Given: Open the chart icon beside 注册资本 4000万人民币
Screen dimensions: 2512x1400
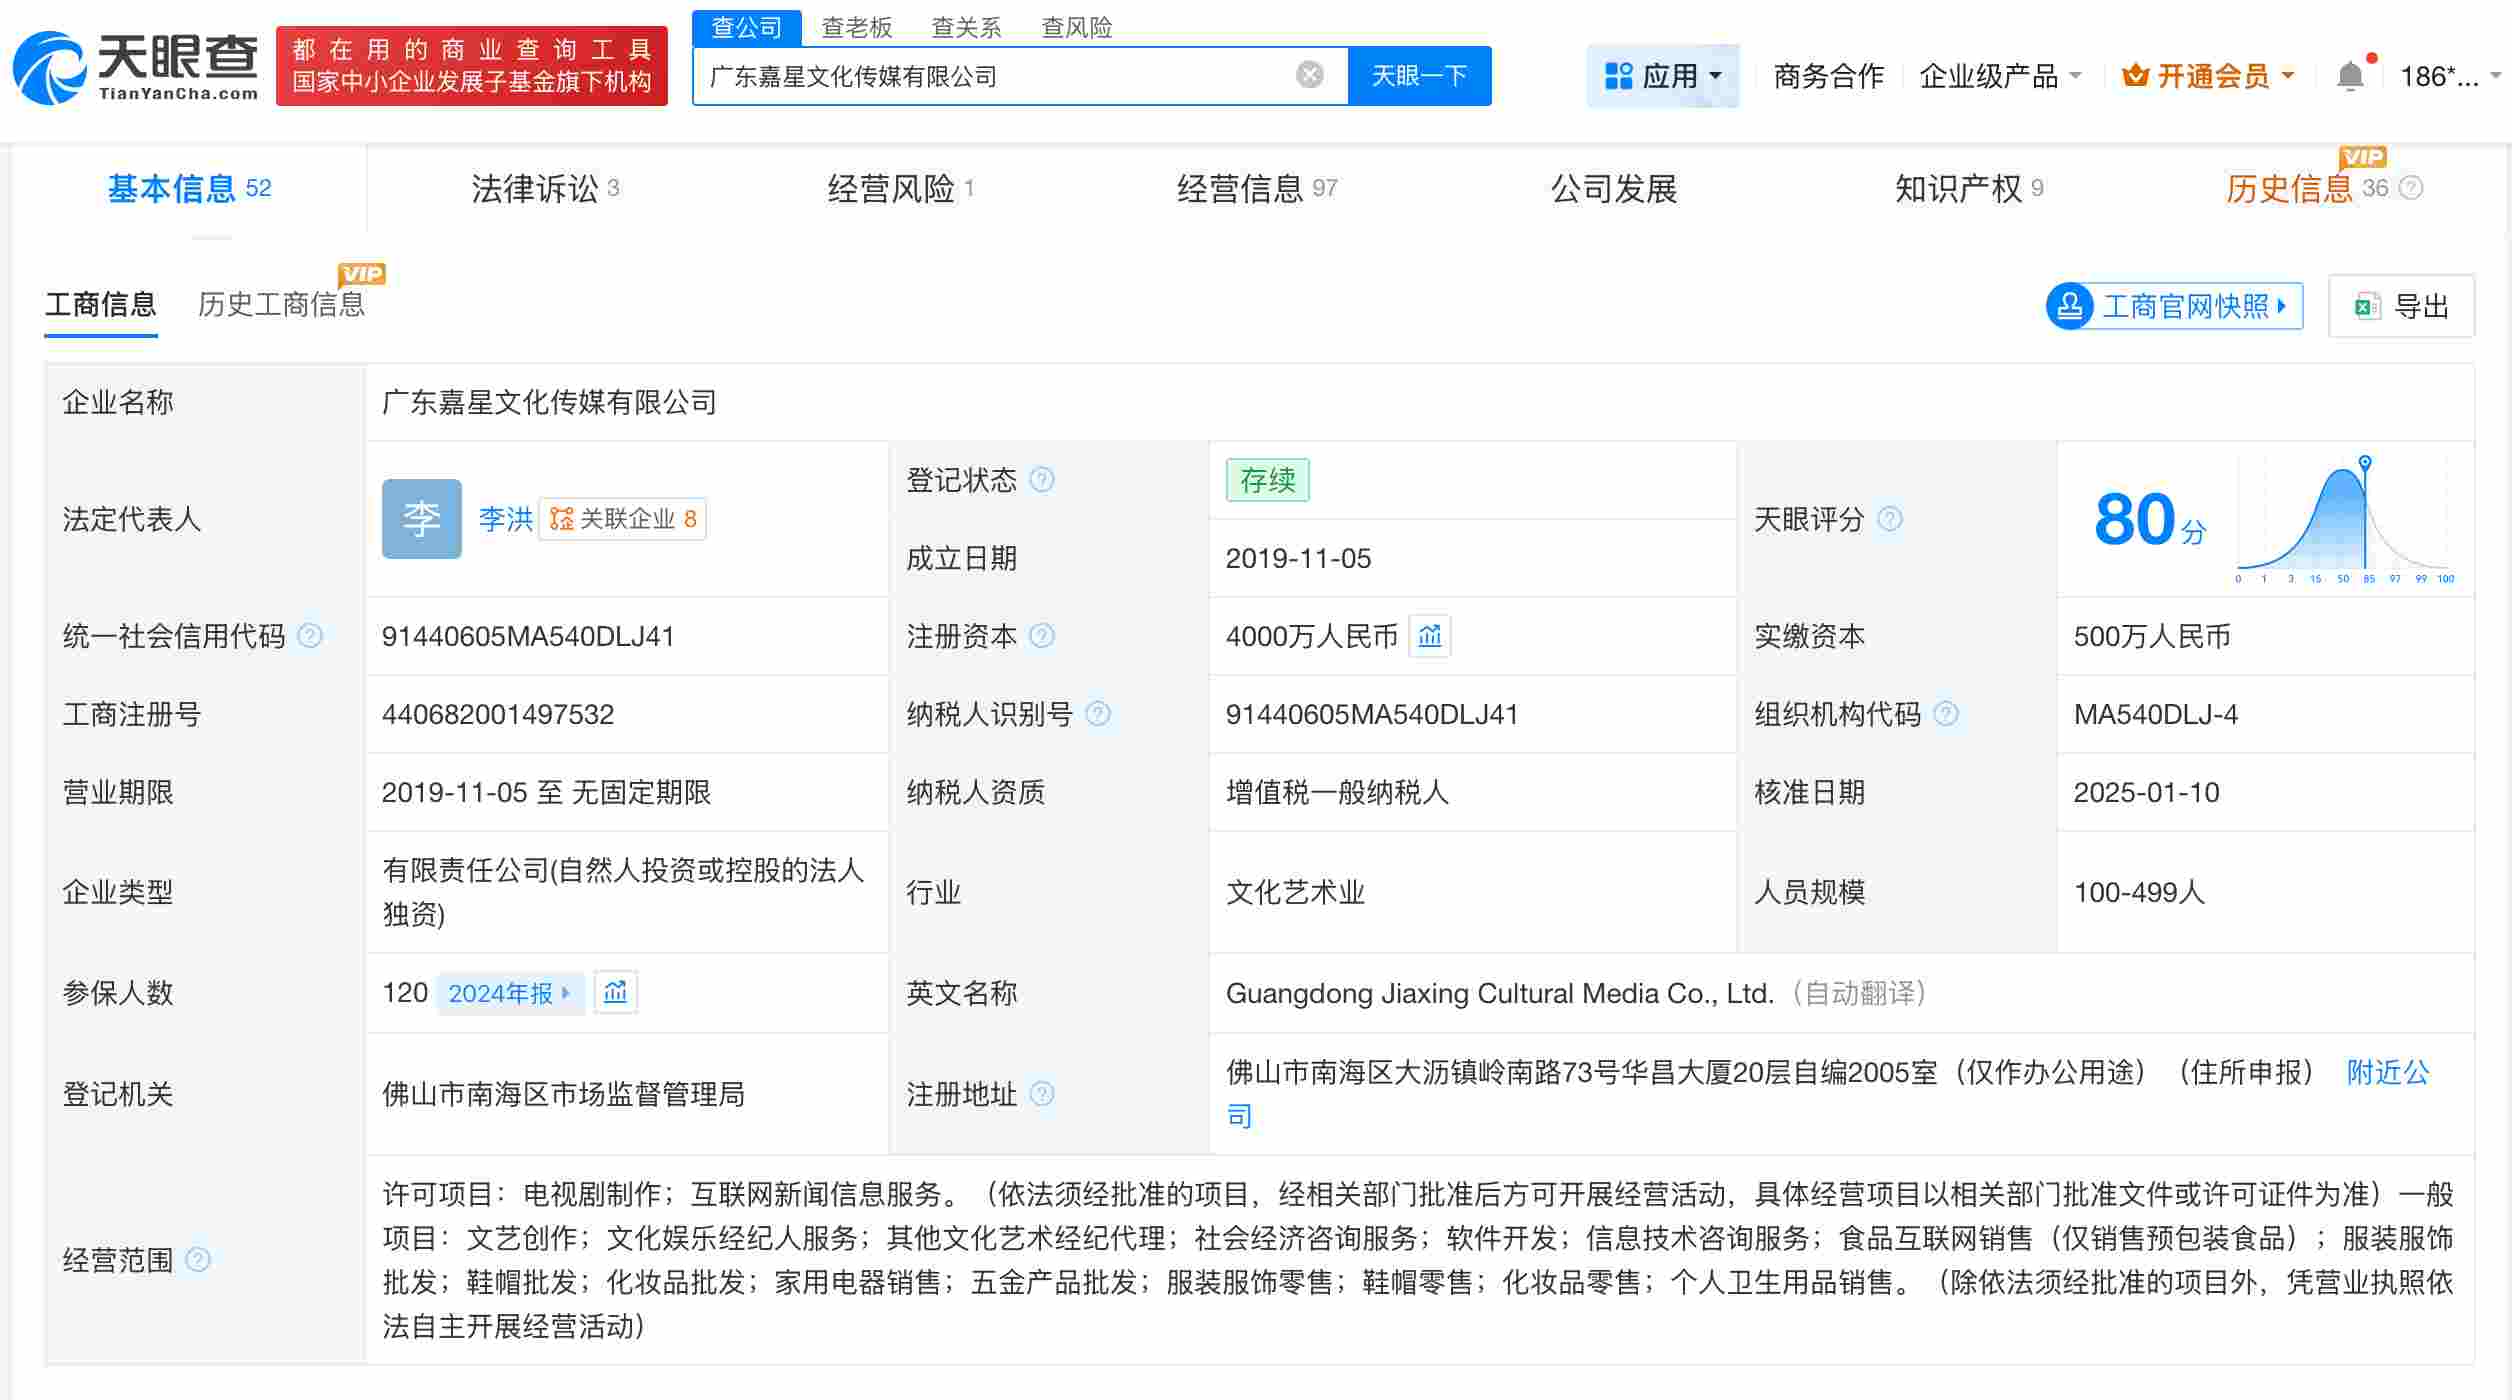Looking at the screenshot, I should [1430, 636].
